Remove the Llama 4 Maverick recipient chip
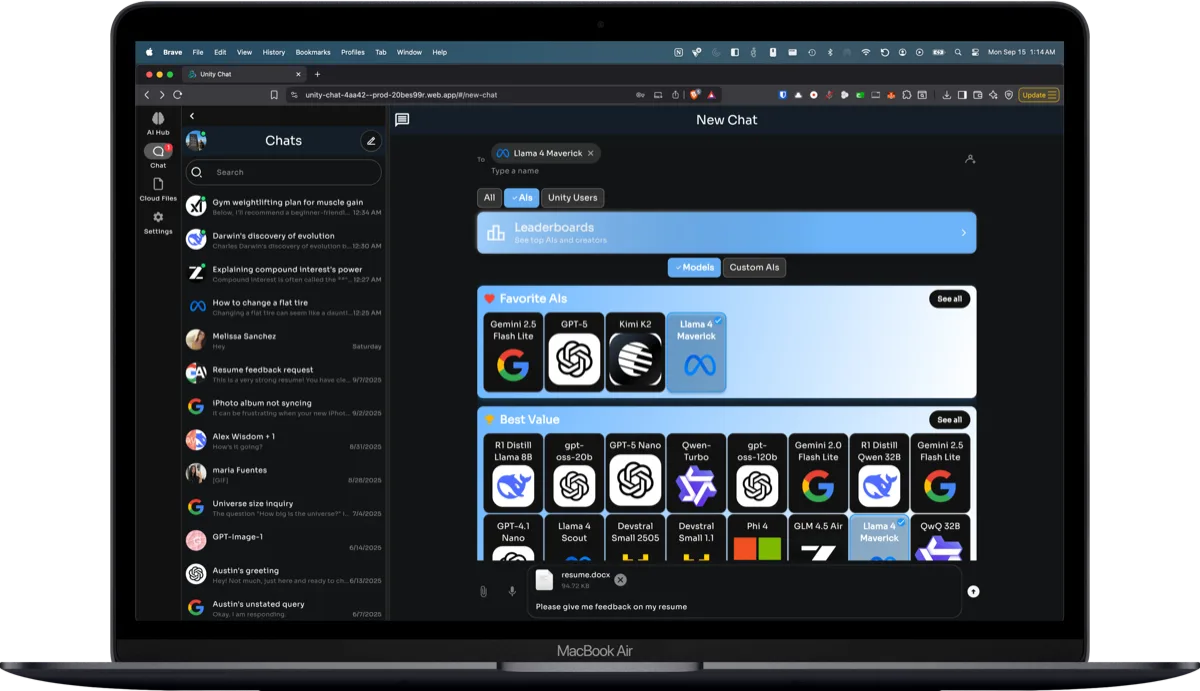Viewport: 1200px width, 691px height. coord(590,153)
